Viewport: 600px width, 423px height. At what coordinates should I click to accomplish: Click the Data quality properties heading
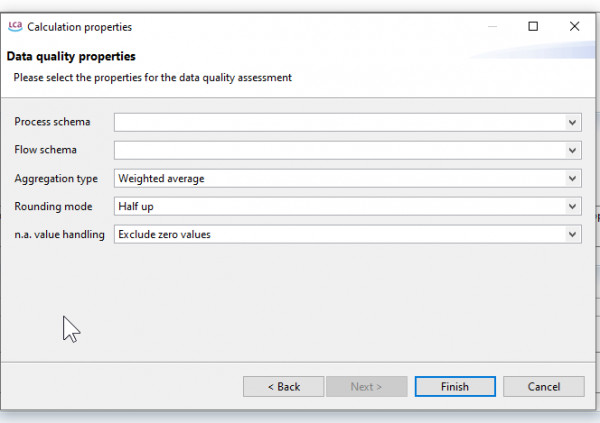coord(71,57)
